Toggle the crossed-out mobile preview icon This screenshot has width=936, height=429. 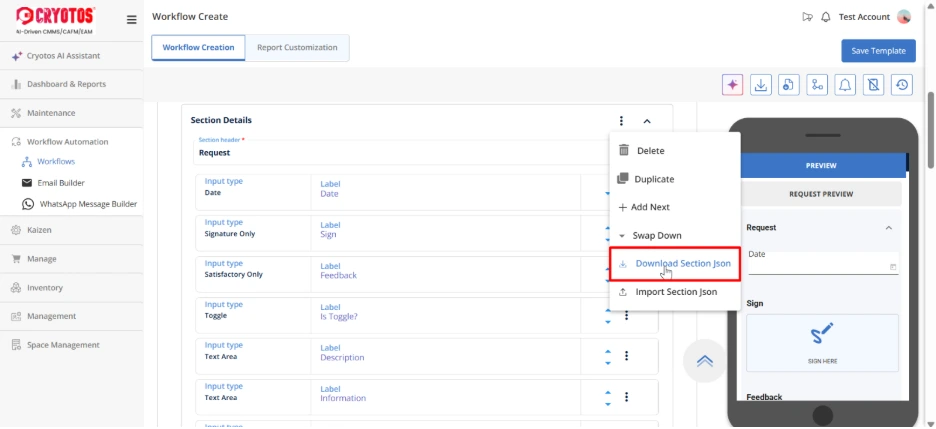point(873,85)
